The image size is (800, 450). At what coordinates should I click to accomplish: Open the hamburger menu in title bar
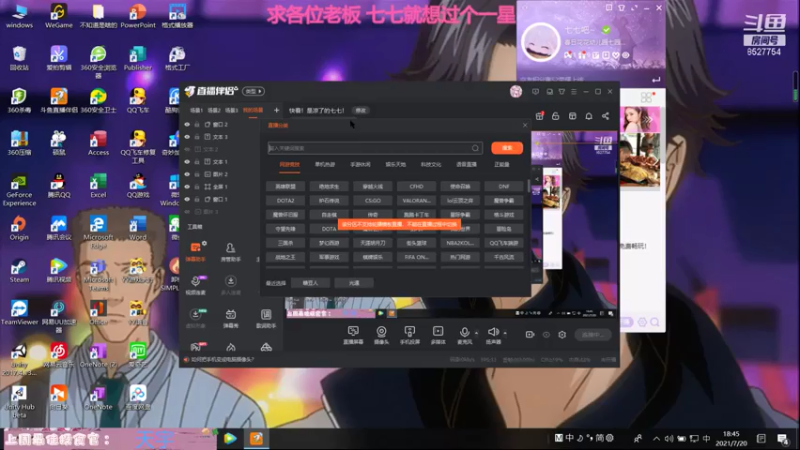click(x=574, y=92)
